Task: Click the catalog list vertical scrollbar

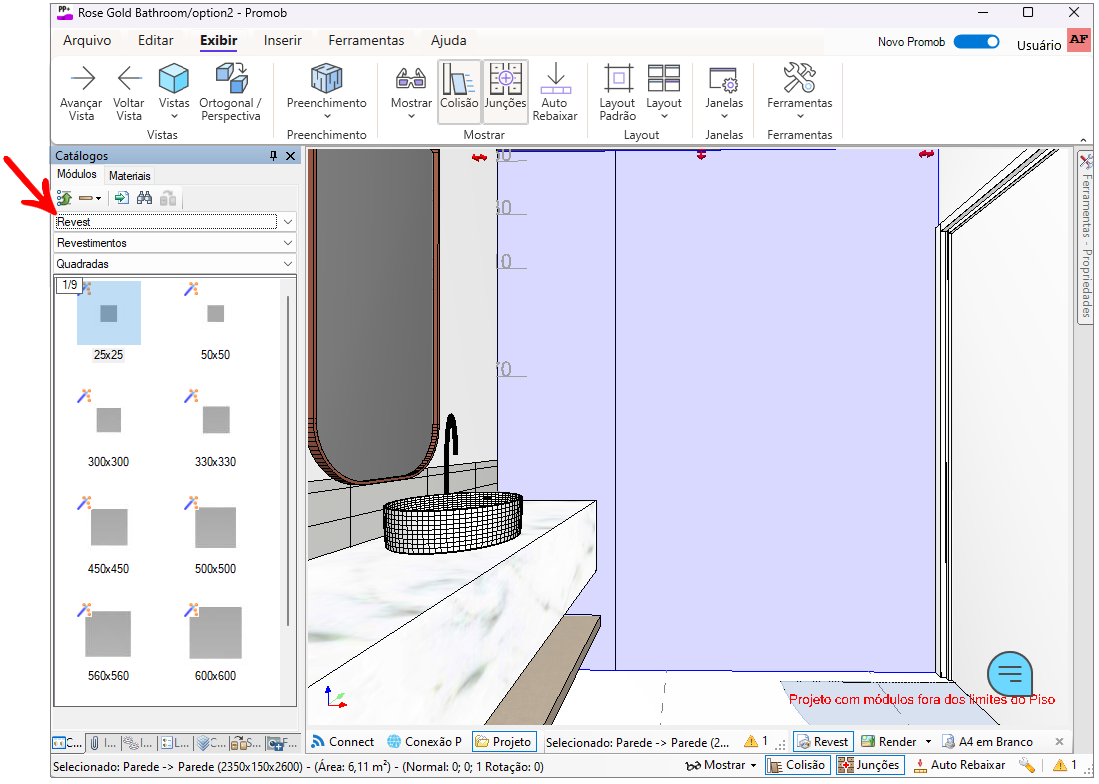Action: pos(288,461)
